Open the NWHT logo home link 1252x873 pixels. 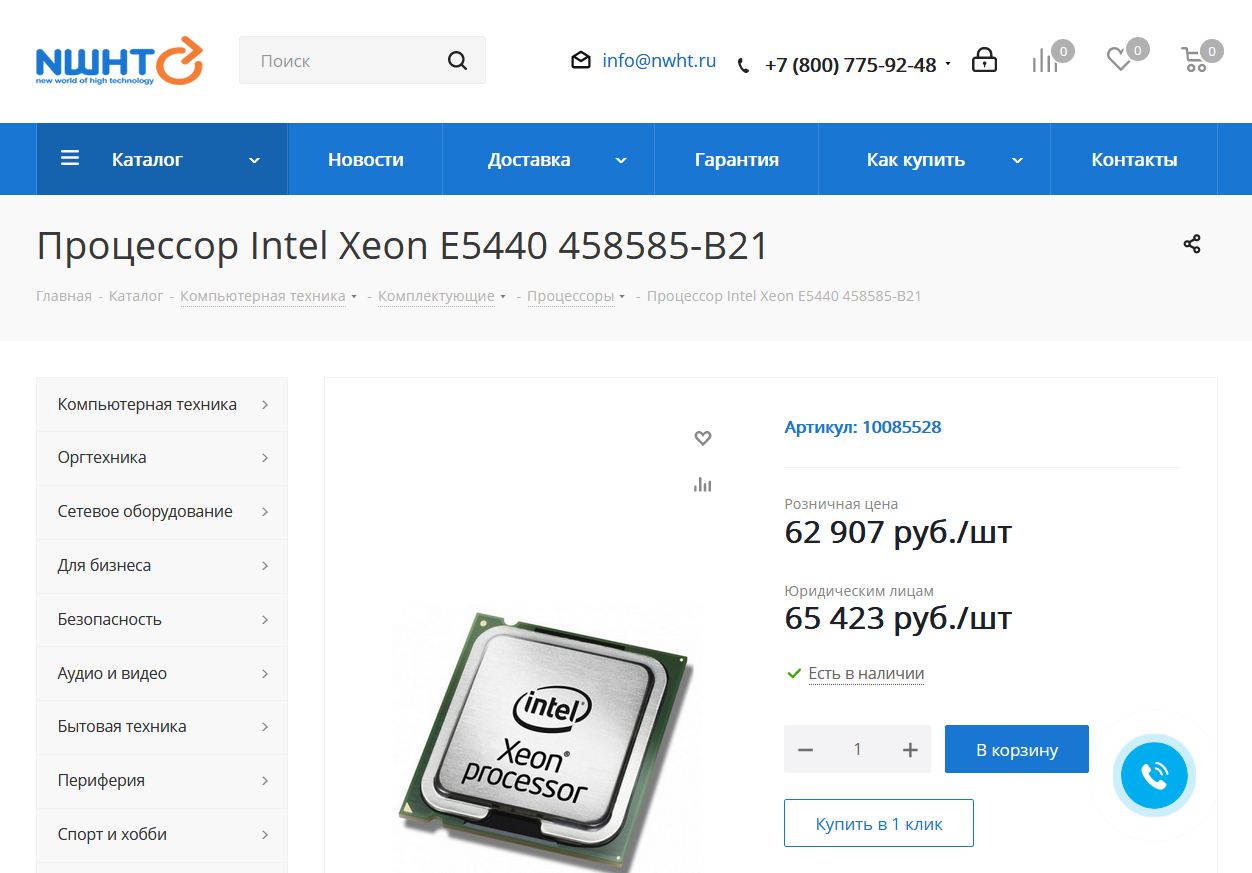pyautogui.click(x=119, y=61)
